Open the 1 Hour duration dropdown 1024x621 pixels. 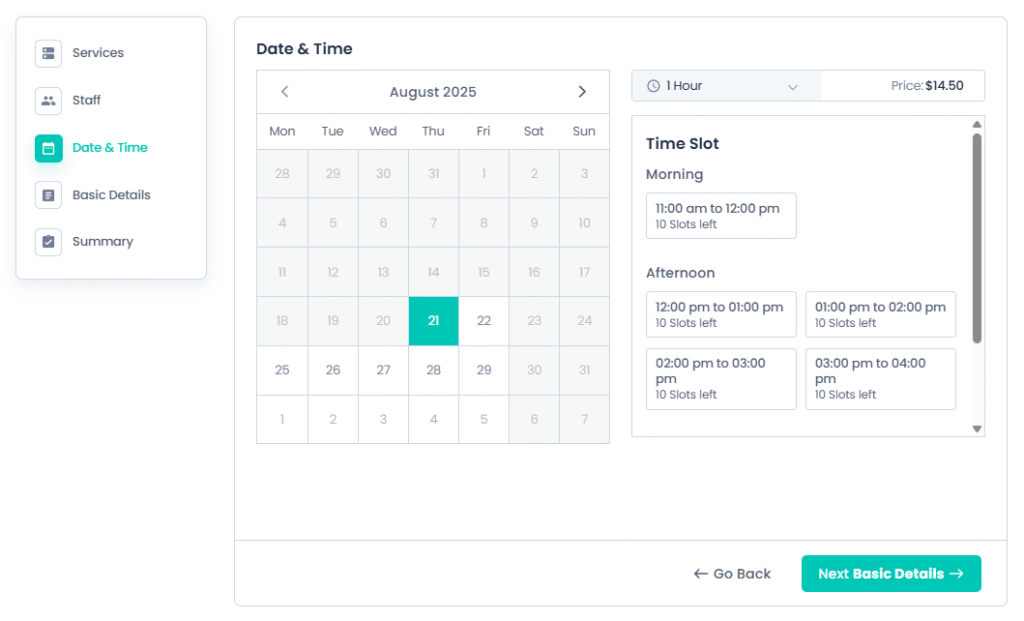click(726, 86)
